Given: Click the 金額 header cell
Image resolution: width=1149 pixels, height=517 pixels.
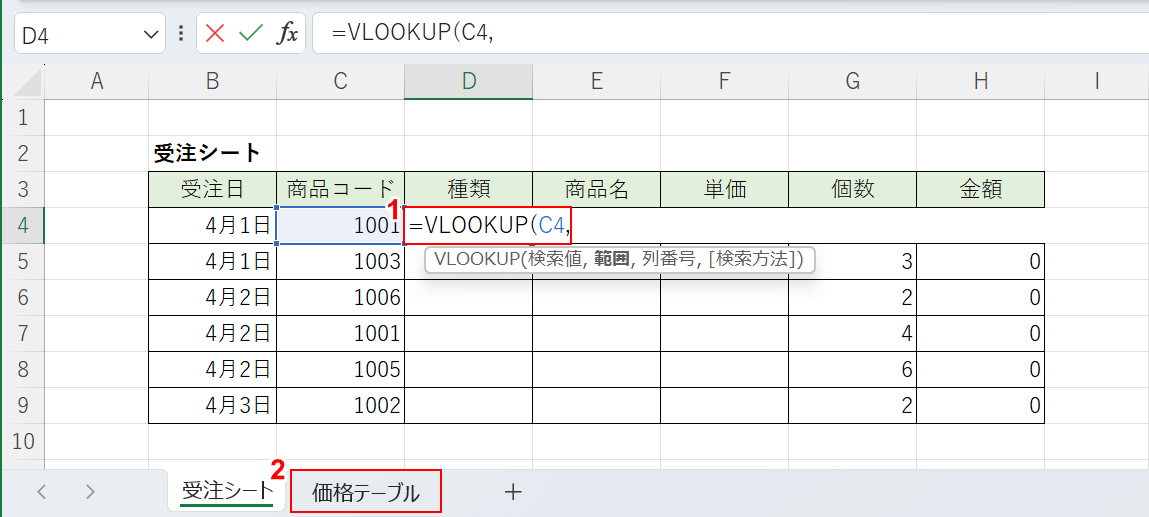Looking at the screenshot, I should tap(980, 189).
